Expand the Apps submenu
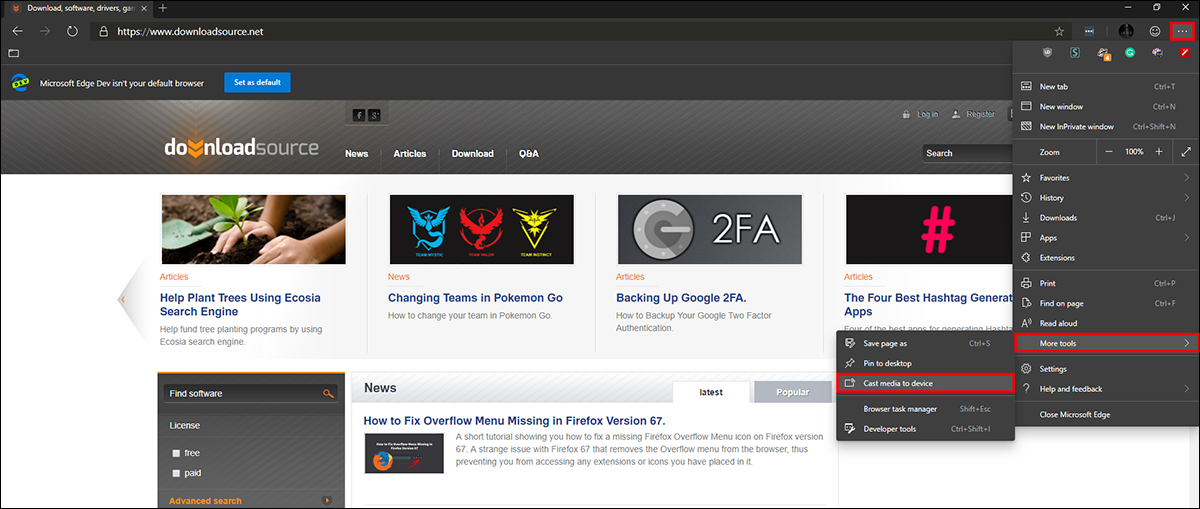 click(x=1106, y=238)
